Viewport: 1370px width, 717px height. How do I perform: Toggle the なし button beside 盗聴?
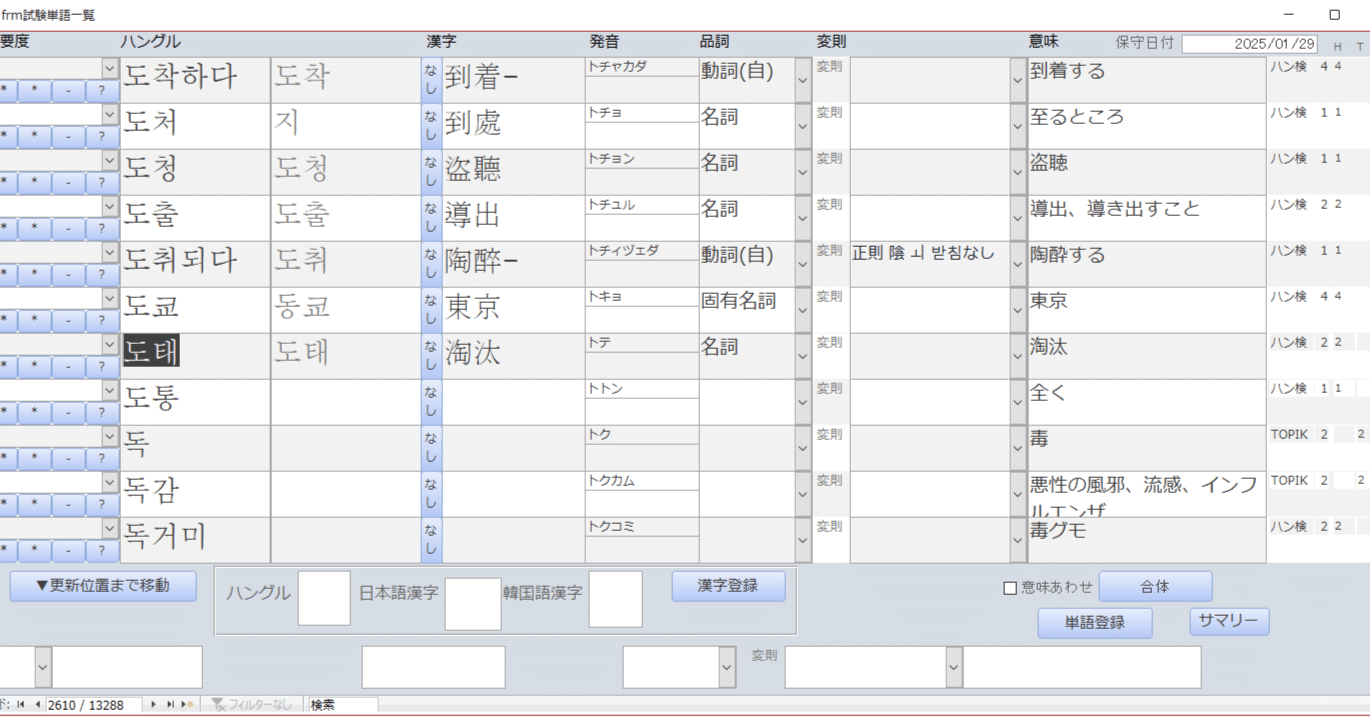431,172
